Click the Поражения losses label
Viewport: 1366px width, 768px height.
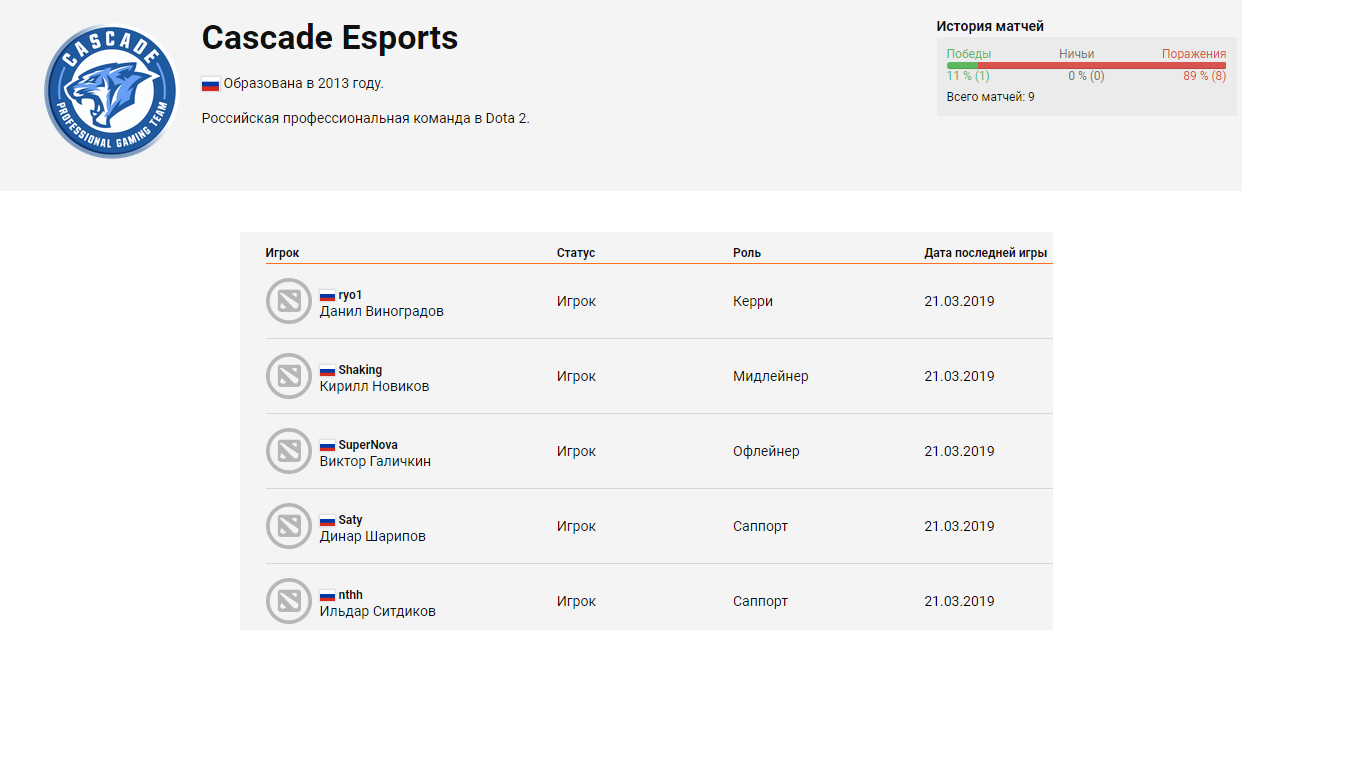1193,54
